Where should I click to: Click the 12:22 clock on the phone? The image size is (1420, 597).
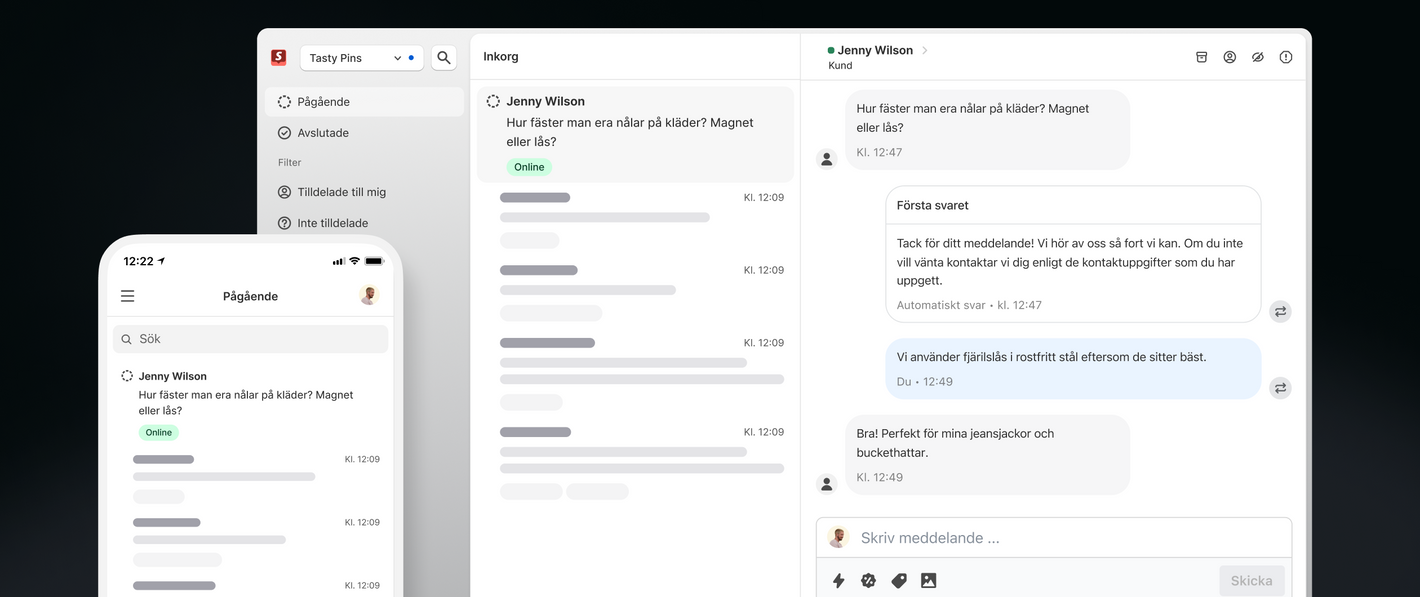click(138, 261)
